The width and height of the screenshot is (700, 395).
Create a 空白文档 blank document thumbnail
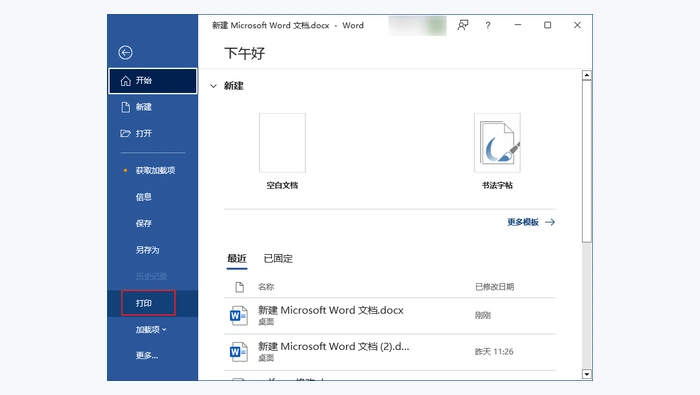click(282, 143)
